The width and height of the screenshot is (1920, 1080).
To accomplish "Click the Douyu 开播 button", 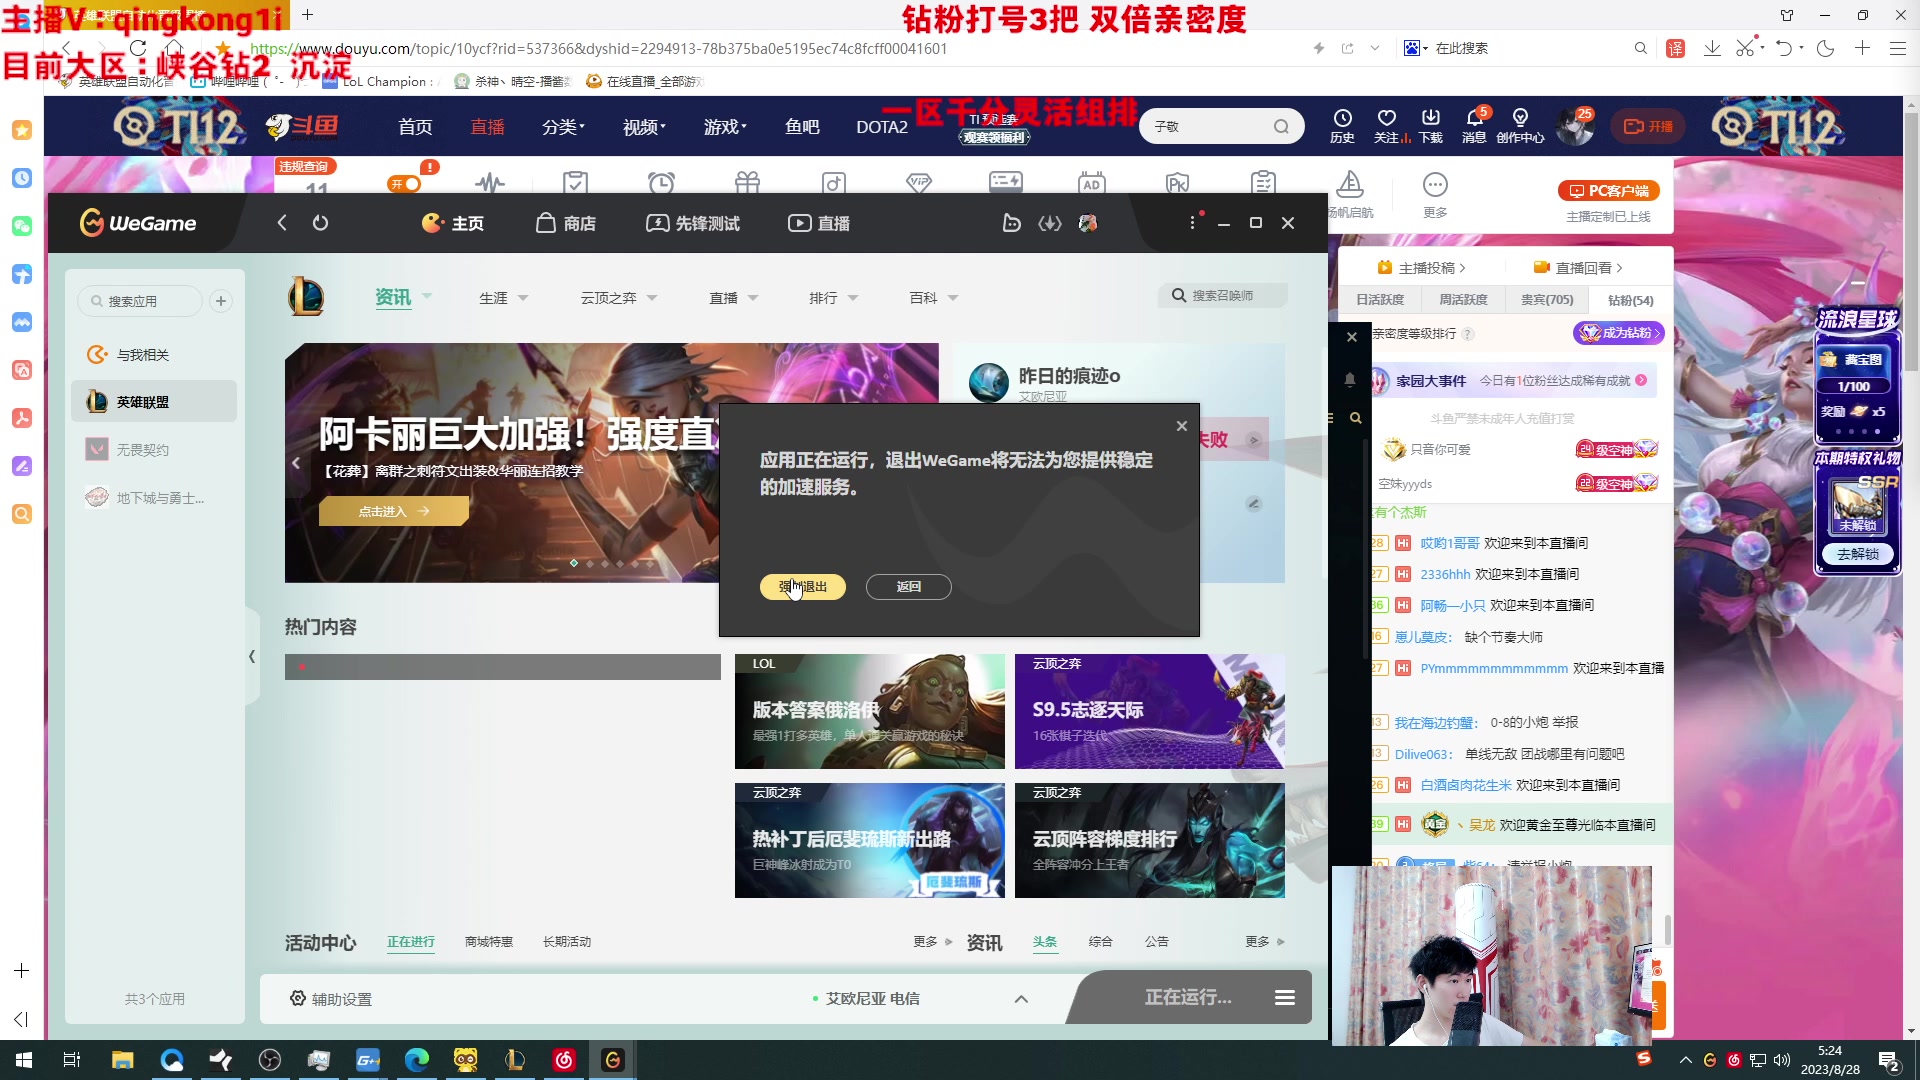I will pyautogui.click(x=1648, y=127).
